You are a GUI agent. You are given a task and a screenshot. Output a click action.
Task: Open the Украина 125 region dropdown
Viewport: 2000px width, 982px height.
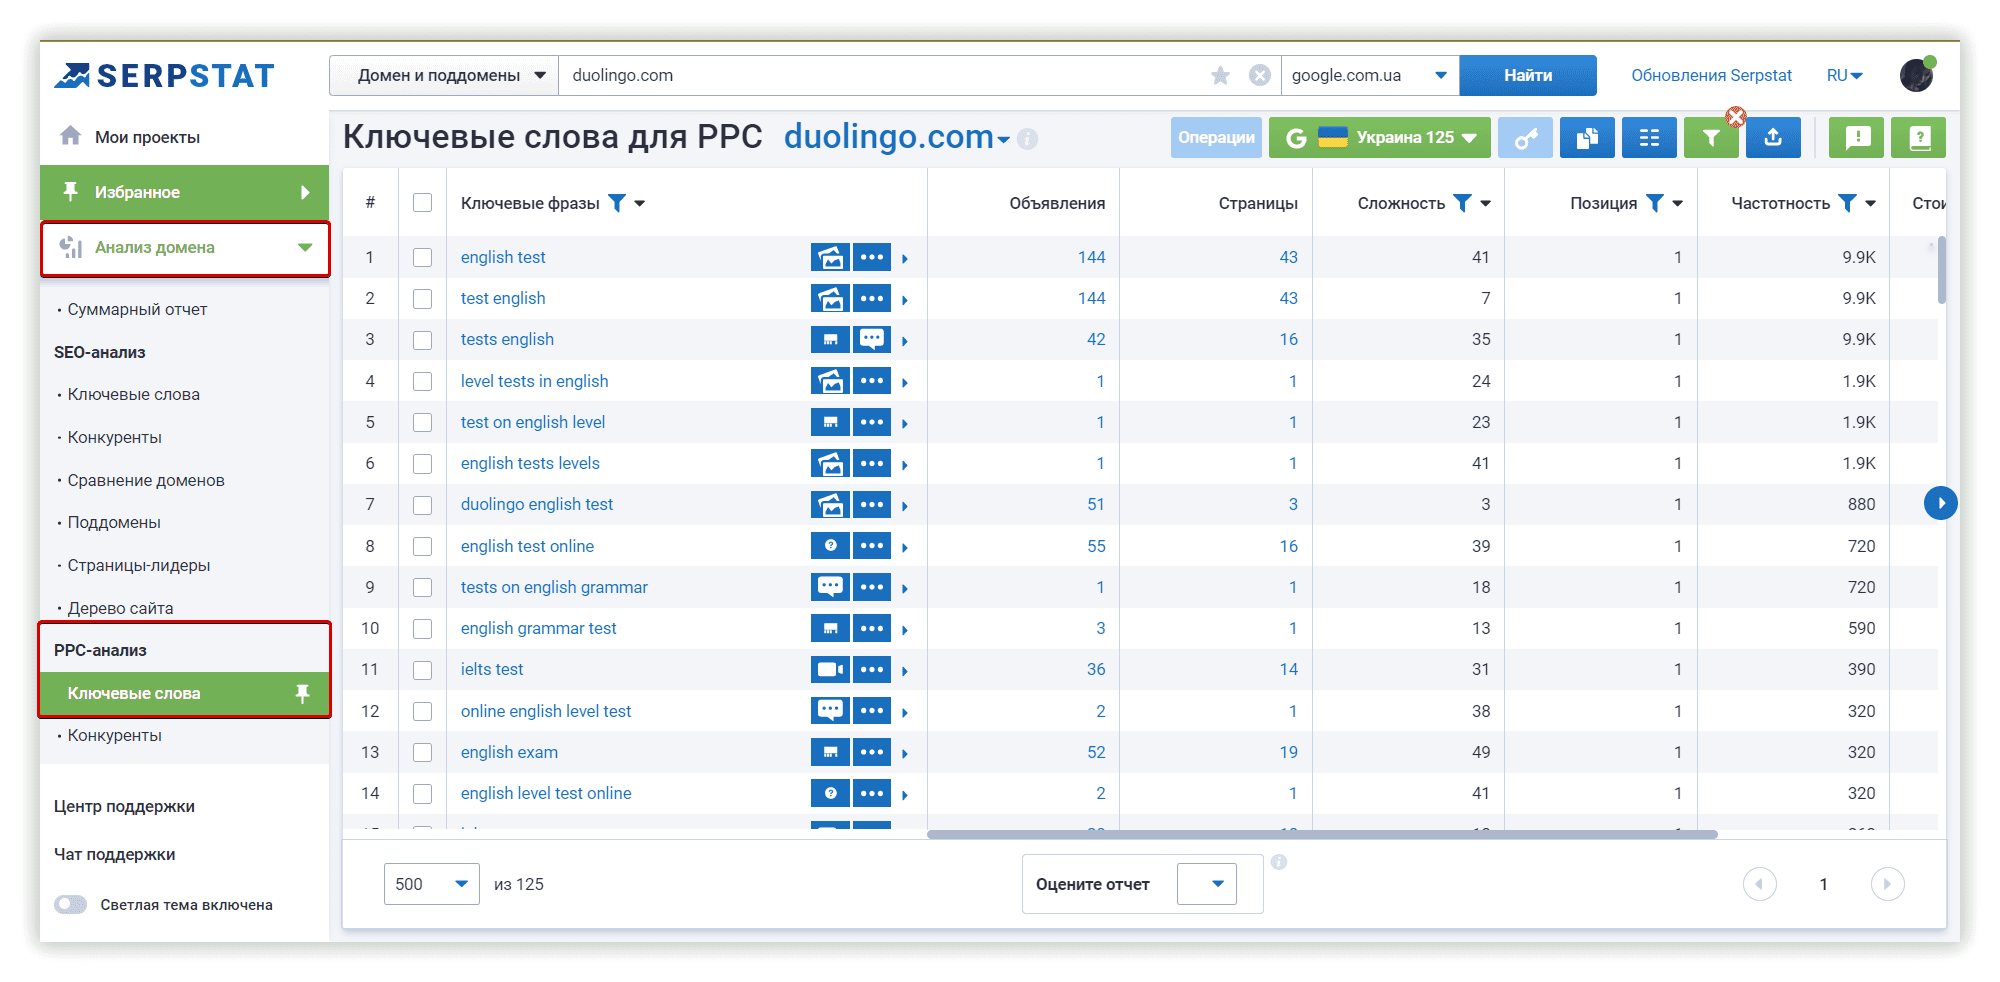[1380, 138]
